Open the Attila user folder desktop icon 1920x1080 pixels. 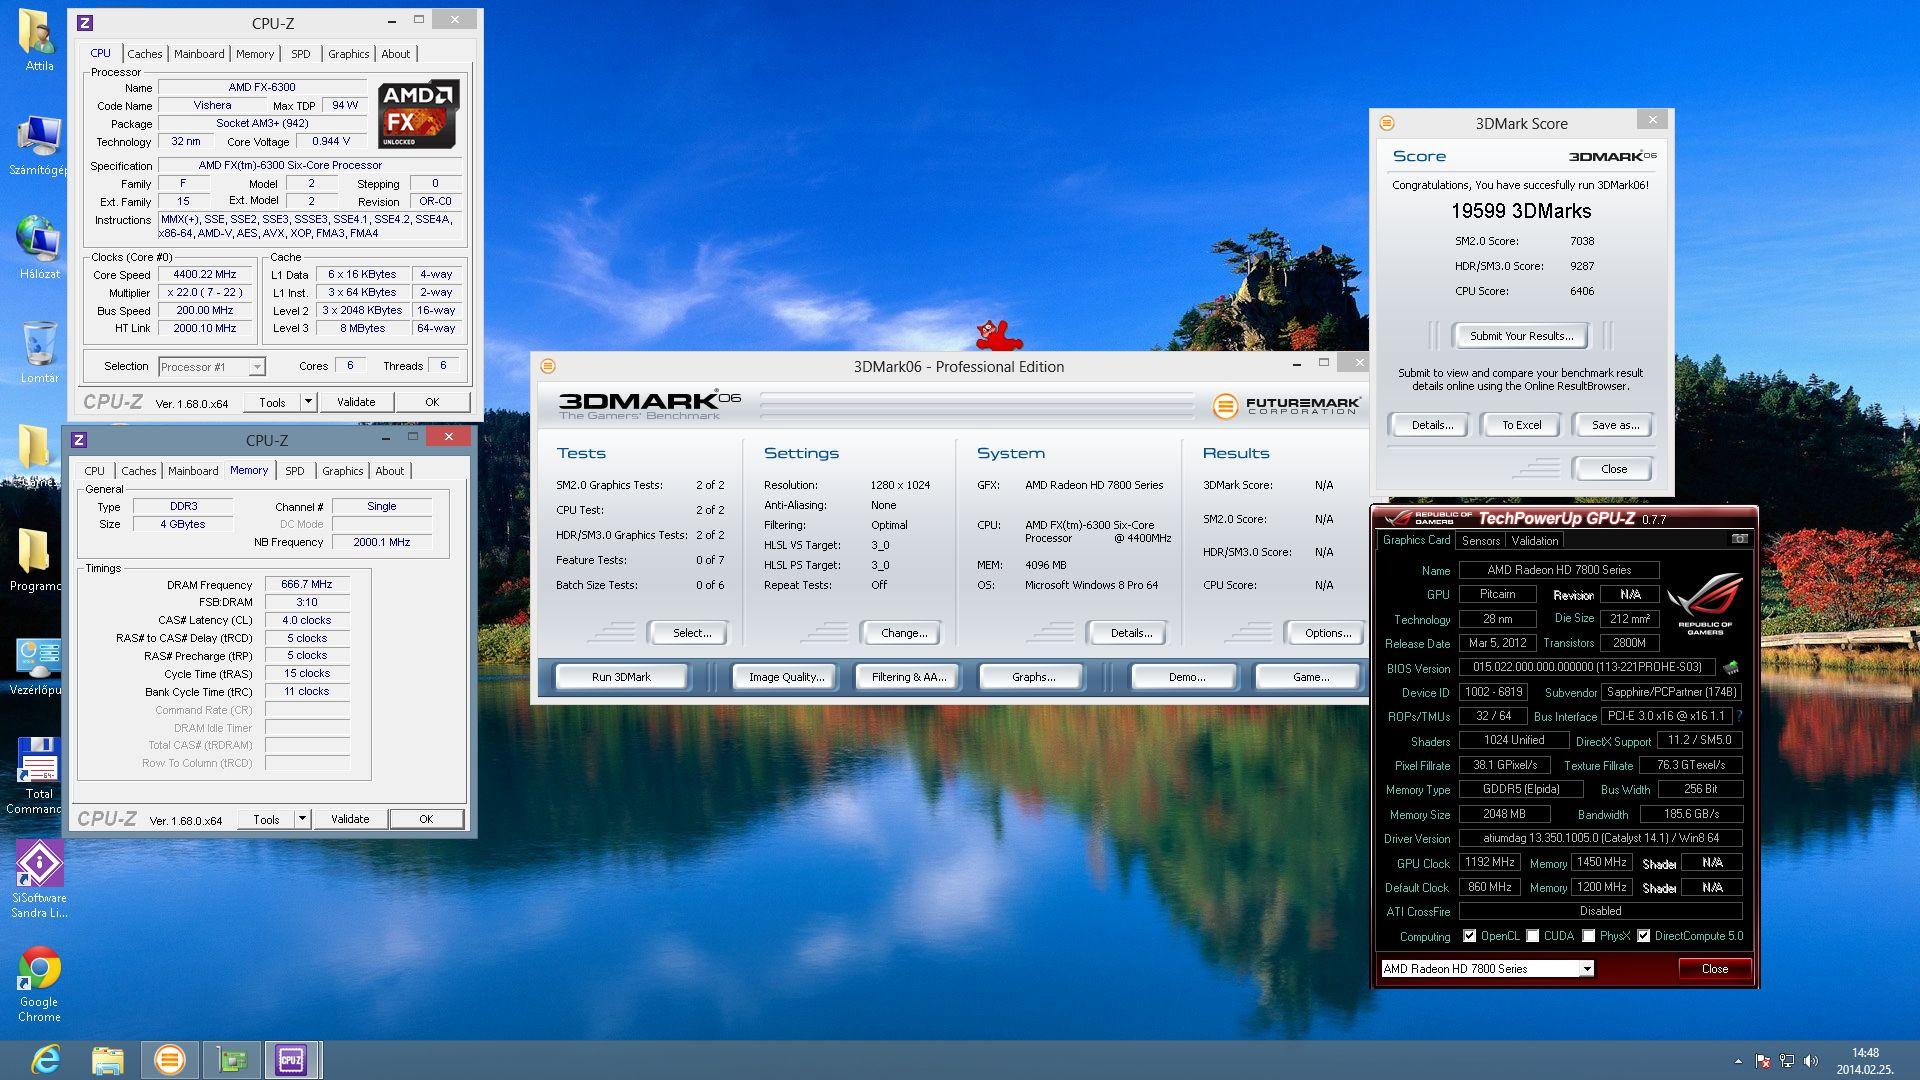point(39,40)
